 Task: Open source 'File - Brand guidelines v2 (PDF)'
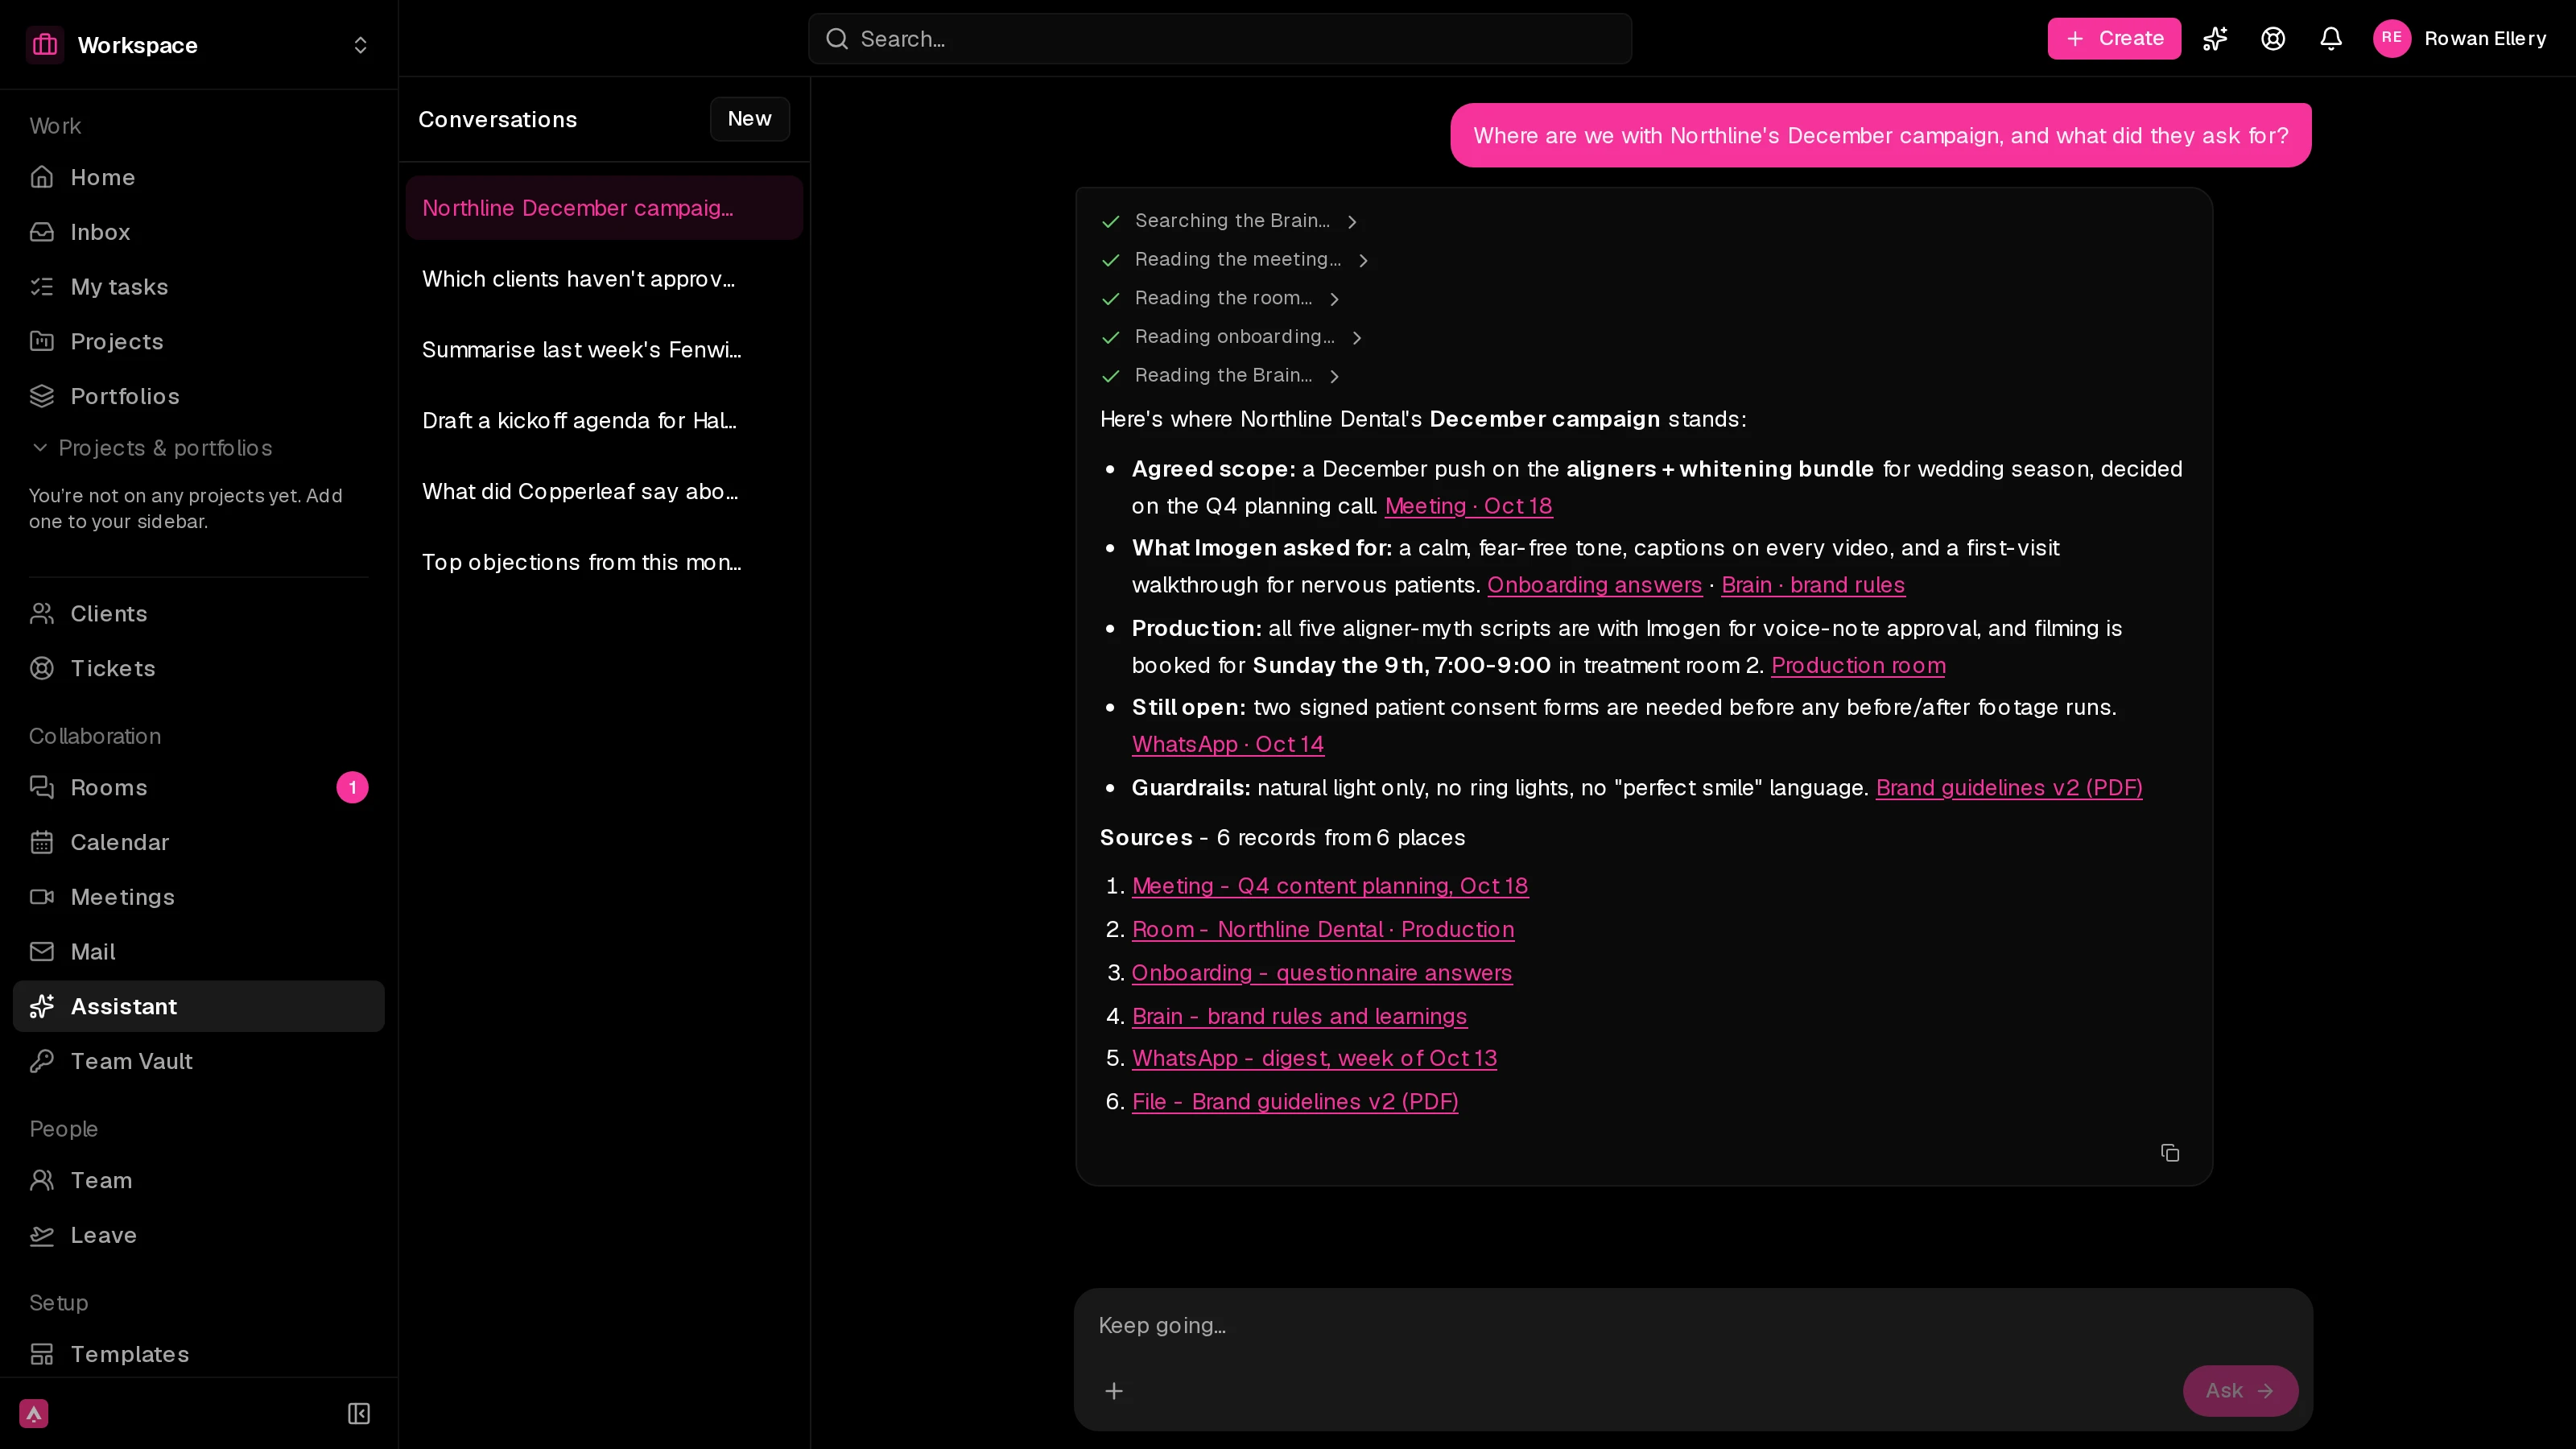(1295, 1102)
